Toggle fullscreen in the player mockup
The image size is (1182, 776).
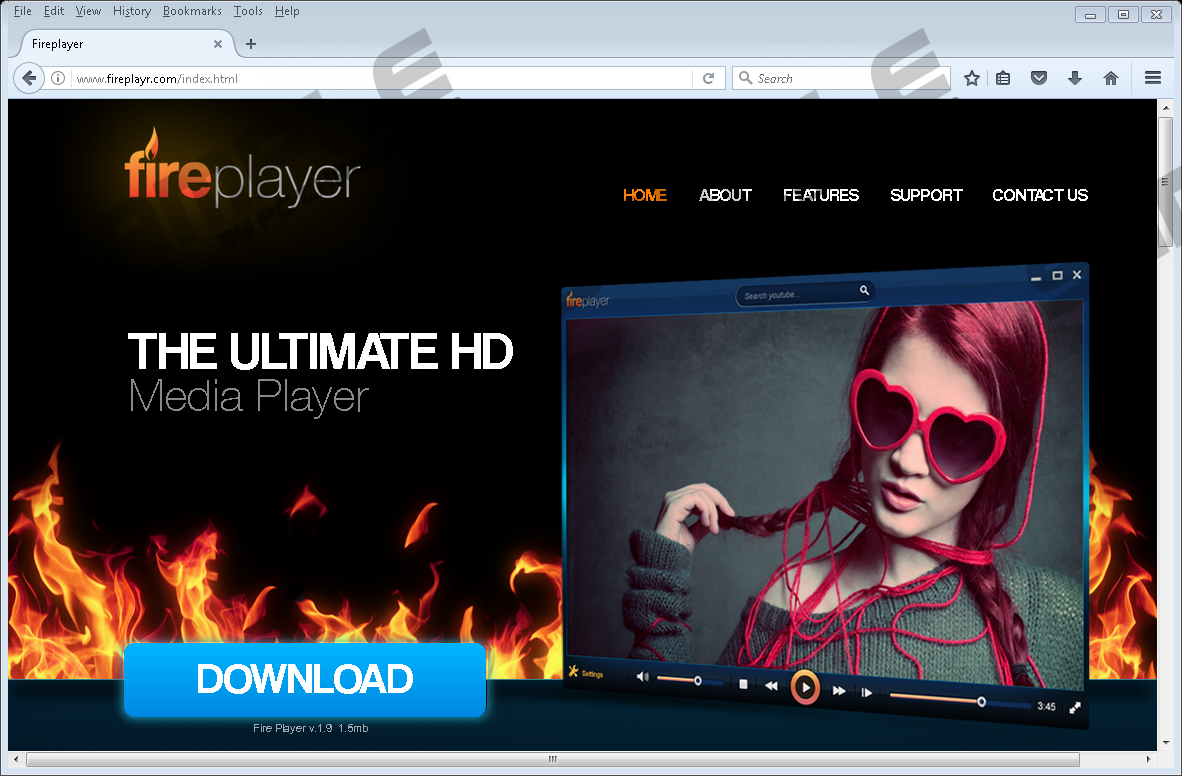pyautogui.click(x=1075, y=707)
